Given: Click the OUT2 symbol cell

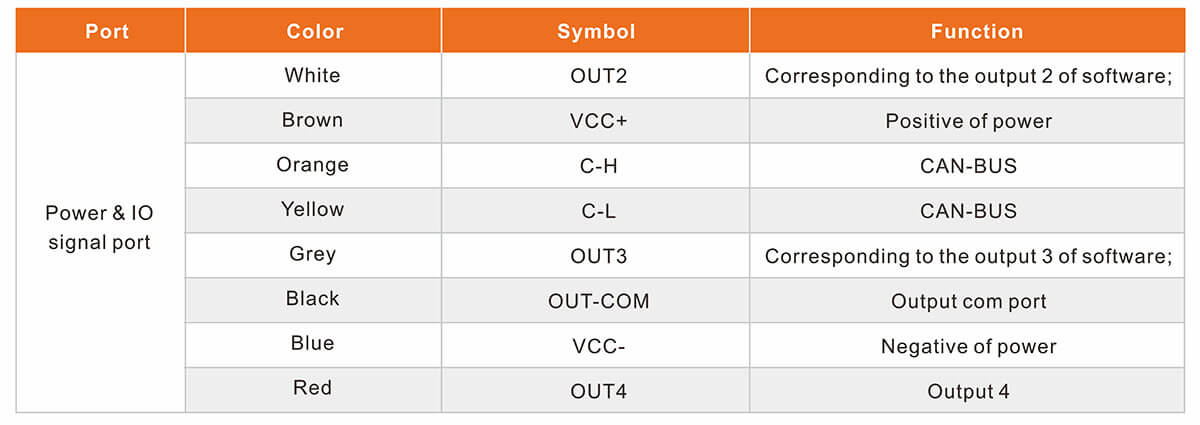Looking at the screenshot, I should coord(598,76).
